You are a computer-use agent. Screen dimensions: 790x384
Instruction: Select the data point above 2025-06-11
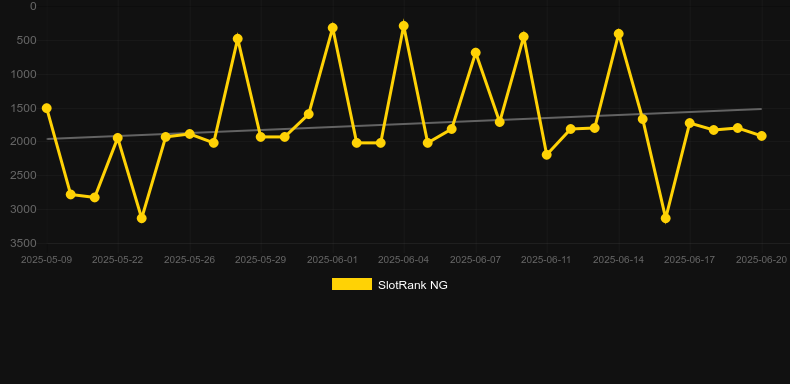coord(547,155)
